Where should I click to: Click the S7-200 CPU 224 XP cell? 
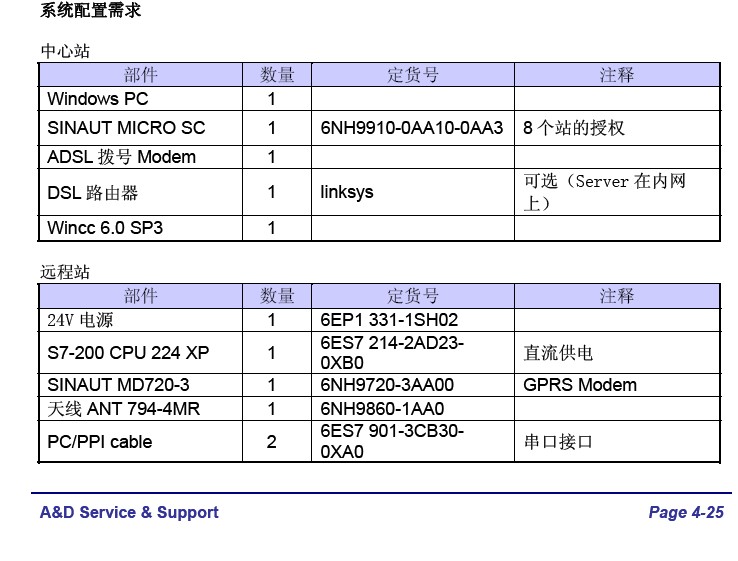[x=128, y=352]
